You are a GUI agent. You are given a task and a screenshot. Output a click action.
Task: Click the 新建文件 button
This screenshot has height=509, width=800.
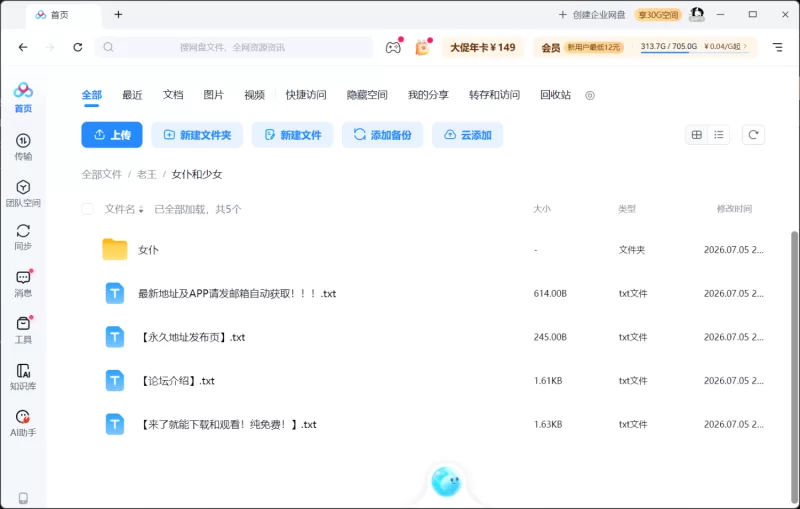click(x=292, y=135)
